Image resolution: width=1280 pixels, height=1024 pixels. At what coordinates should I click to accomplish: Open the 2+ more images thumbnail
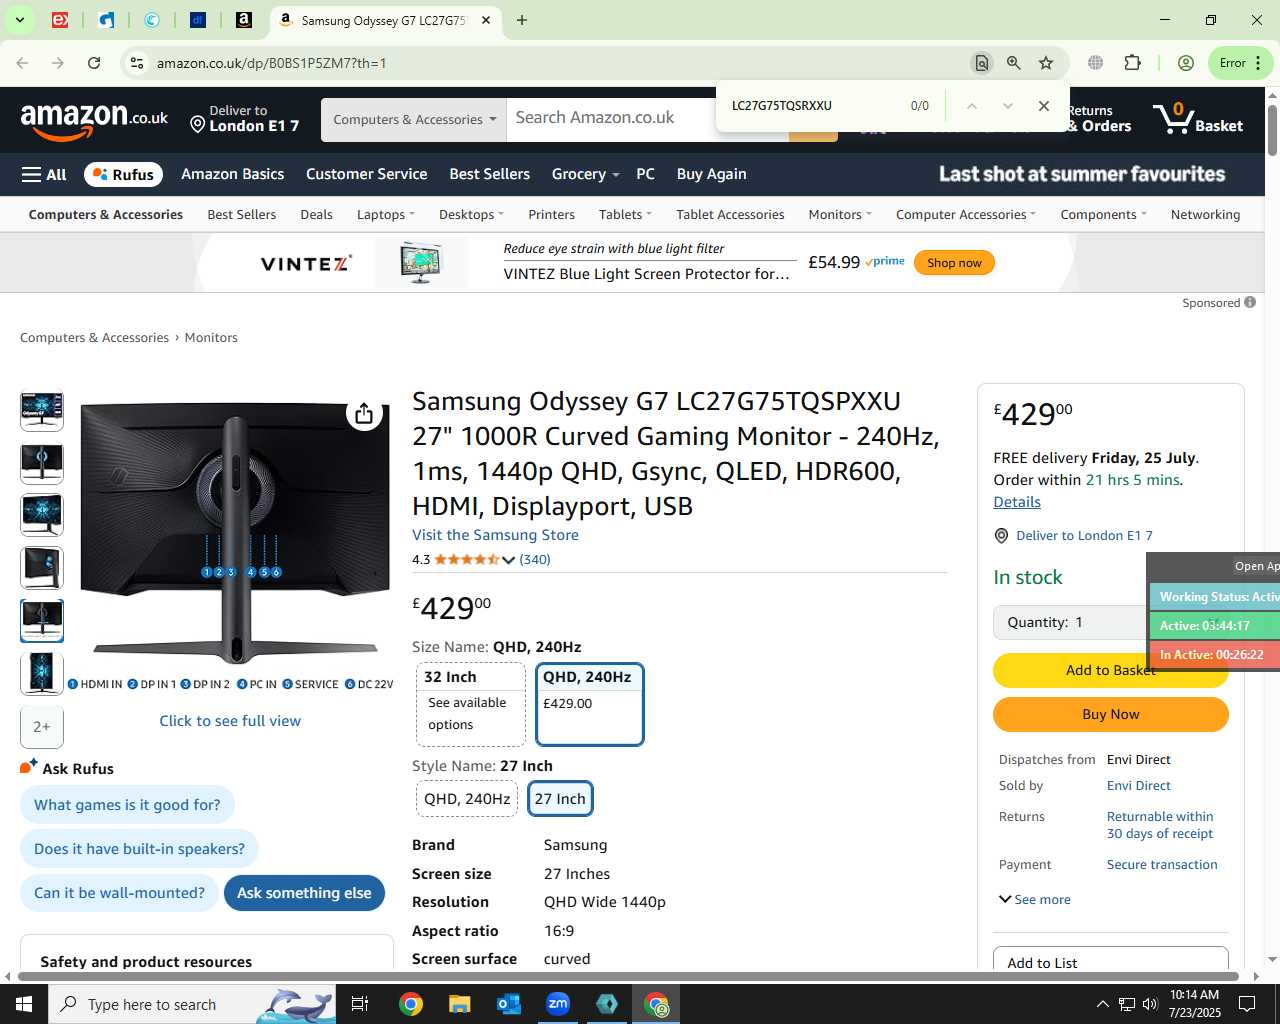(42, 727)
